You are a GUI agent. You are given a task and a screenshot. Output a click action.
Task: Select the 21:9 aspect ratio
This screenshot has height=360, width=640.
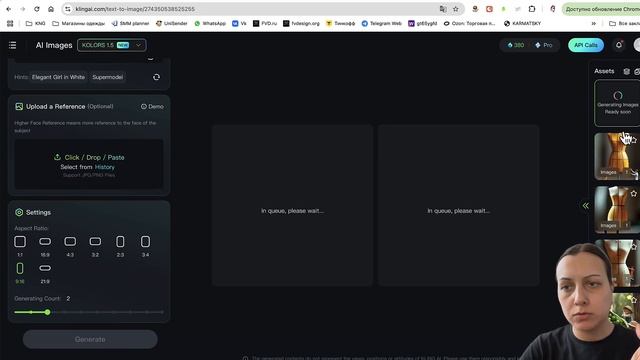45,273
